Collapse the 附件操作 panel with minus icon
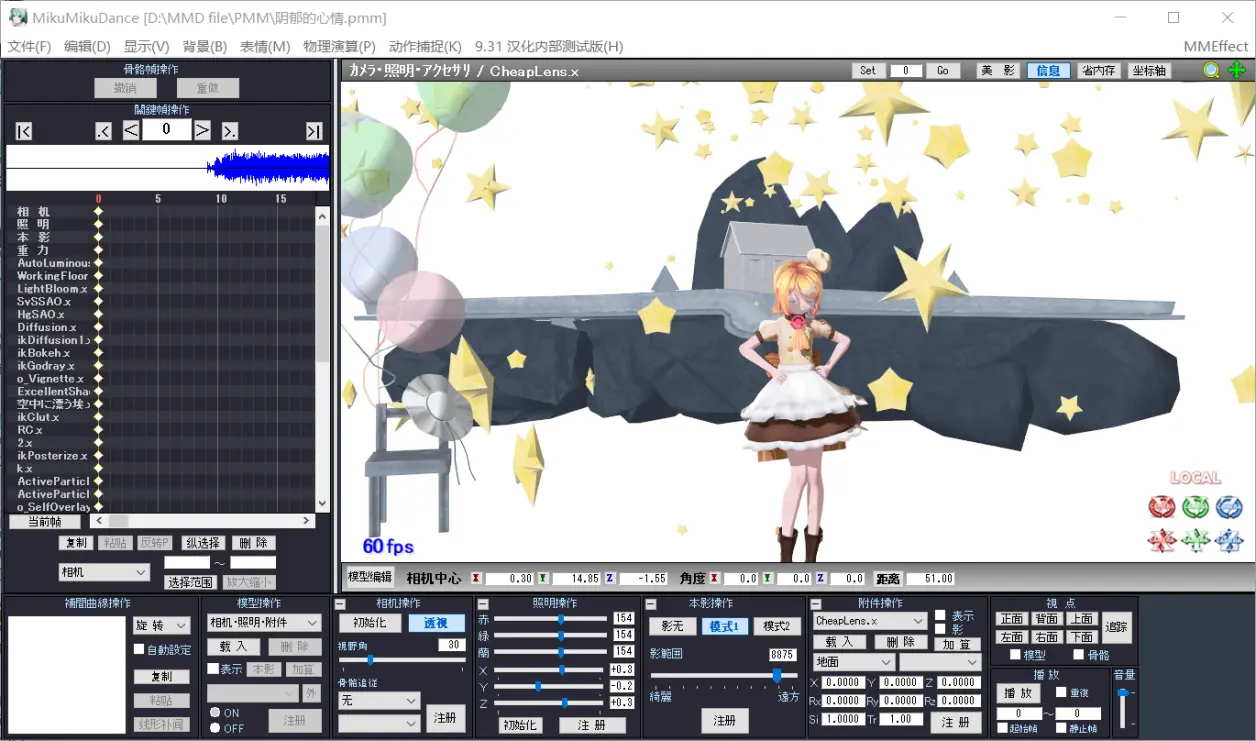 pyautogui.click(x=816, y=604)
